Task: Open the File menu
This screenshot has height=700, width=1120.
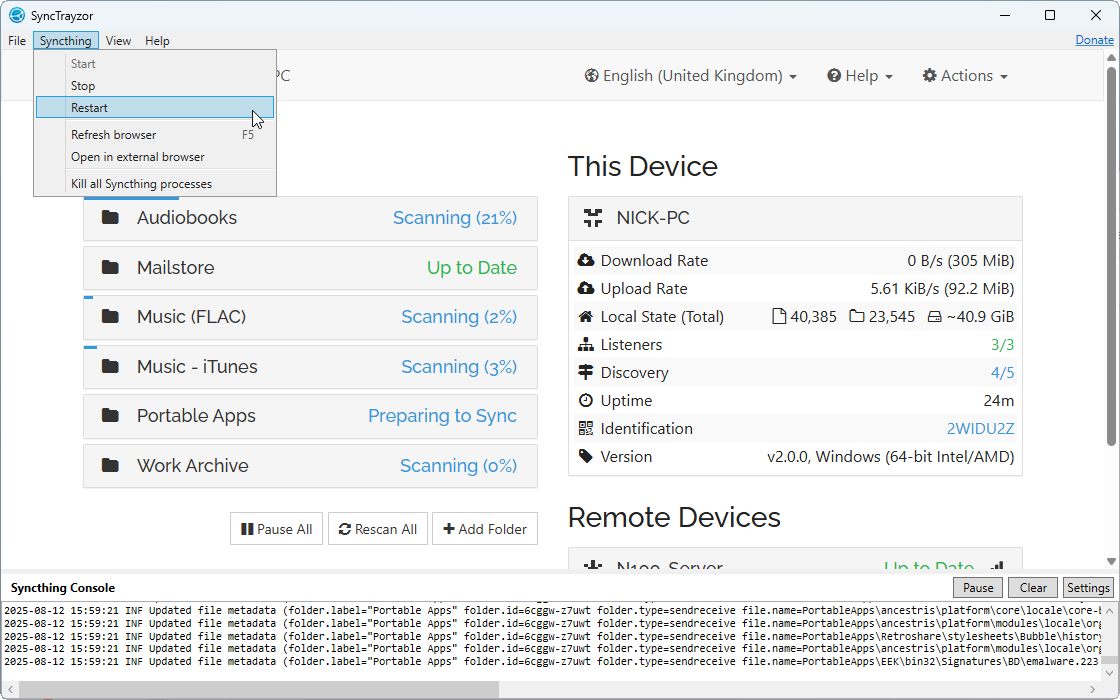Action: point(17,41)
